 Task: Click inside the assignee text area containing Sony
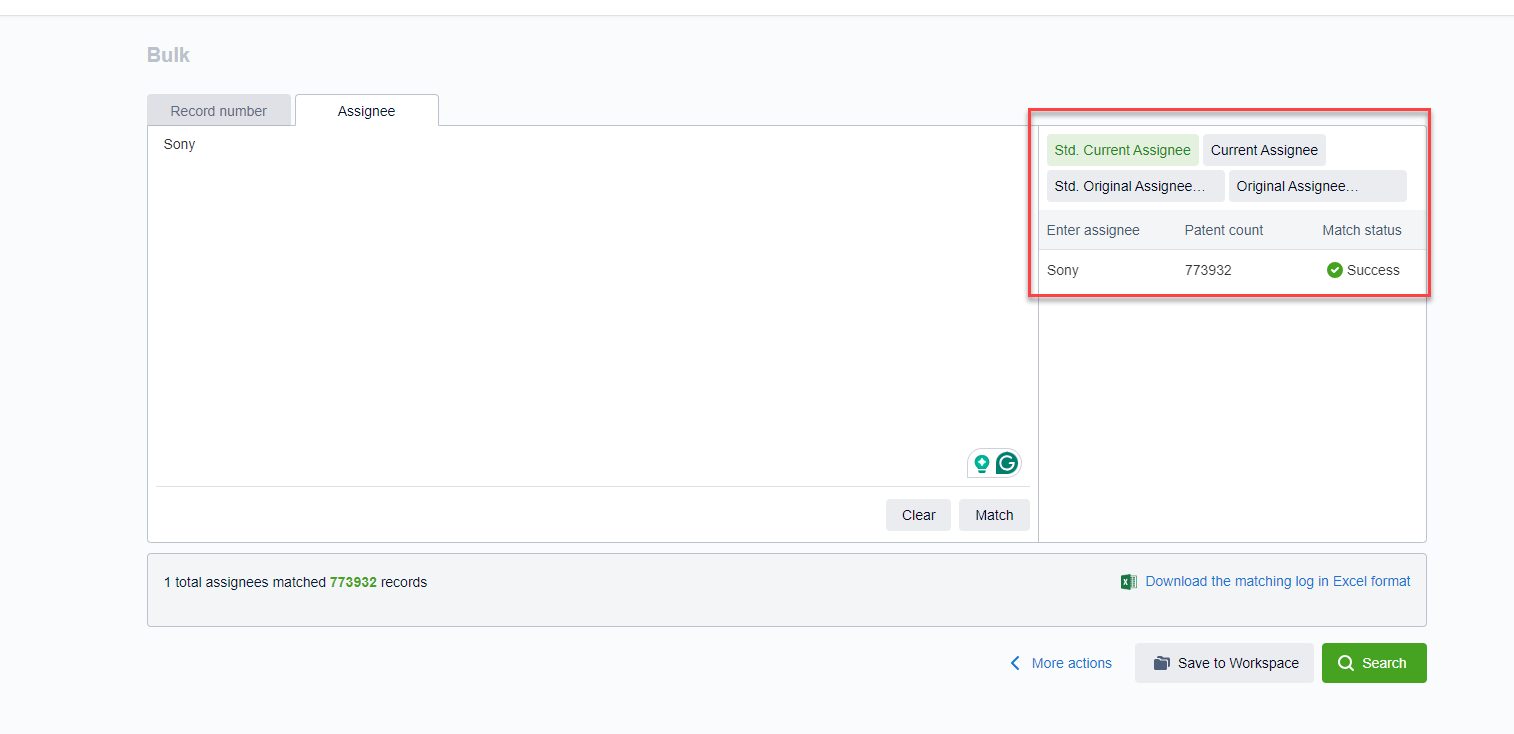(x=590, y=300)
